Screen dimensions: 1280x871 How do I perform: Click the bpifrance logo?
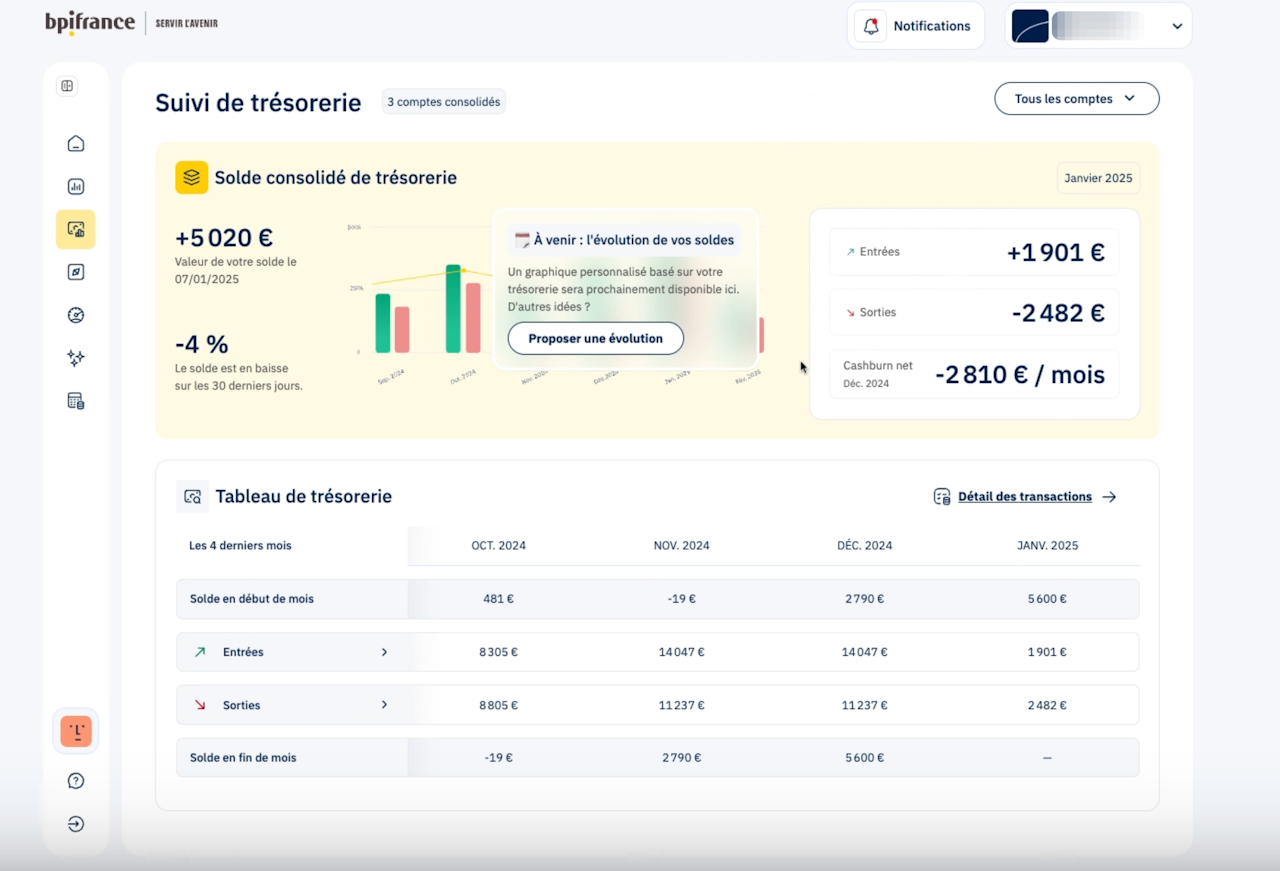[x=90, y=23]
